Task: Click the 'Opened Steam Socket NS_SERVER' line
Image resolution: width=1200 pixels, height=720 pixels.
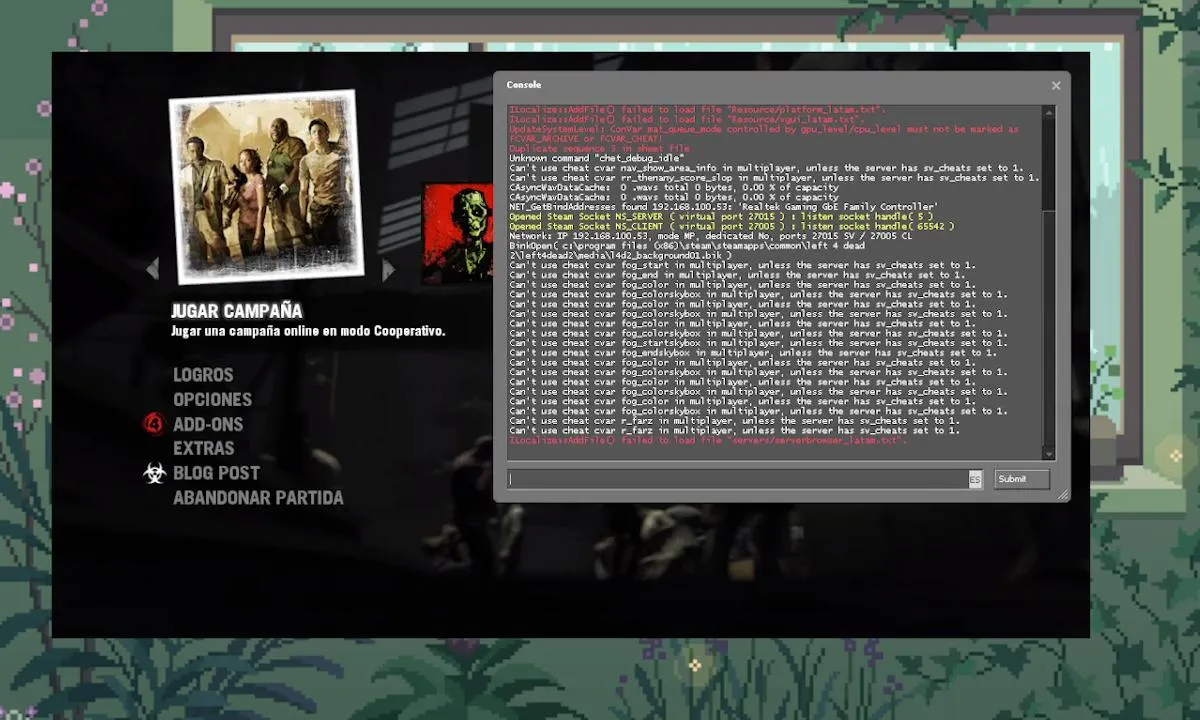Action: [721, 216]
